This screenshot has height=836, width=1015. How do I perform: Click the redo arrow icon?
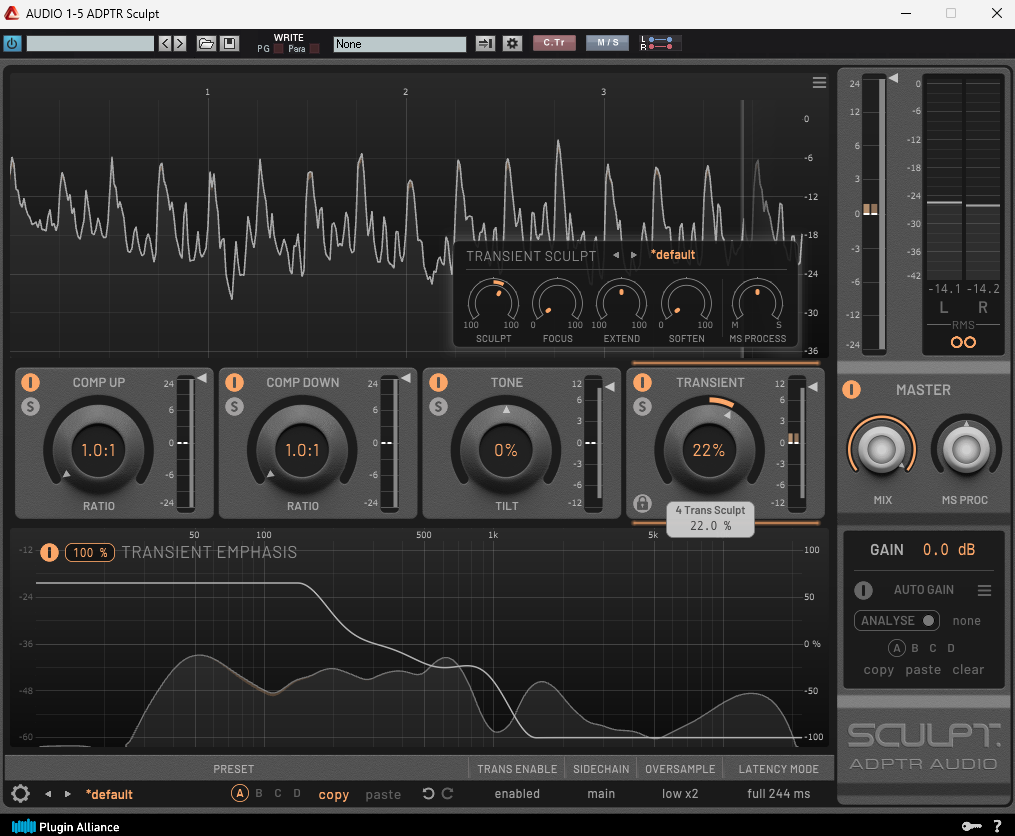447,793
